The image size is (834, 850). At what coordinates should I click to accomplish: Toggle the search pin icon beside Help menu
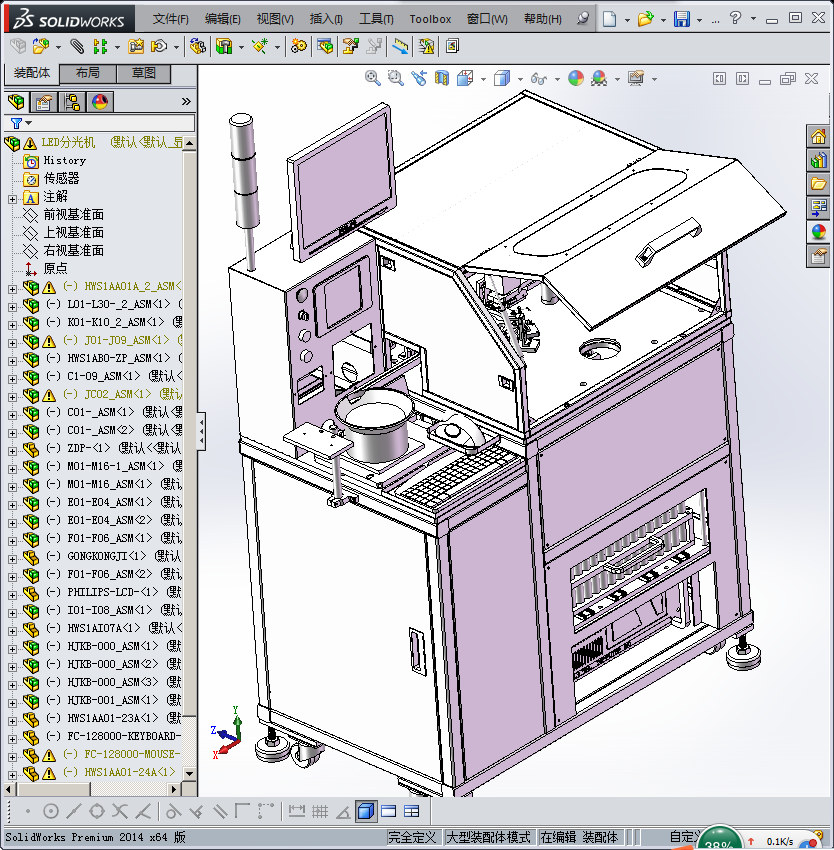584,19
